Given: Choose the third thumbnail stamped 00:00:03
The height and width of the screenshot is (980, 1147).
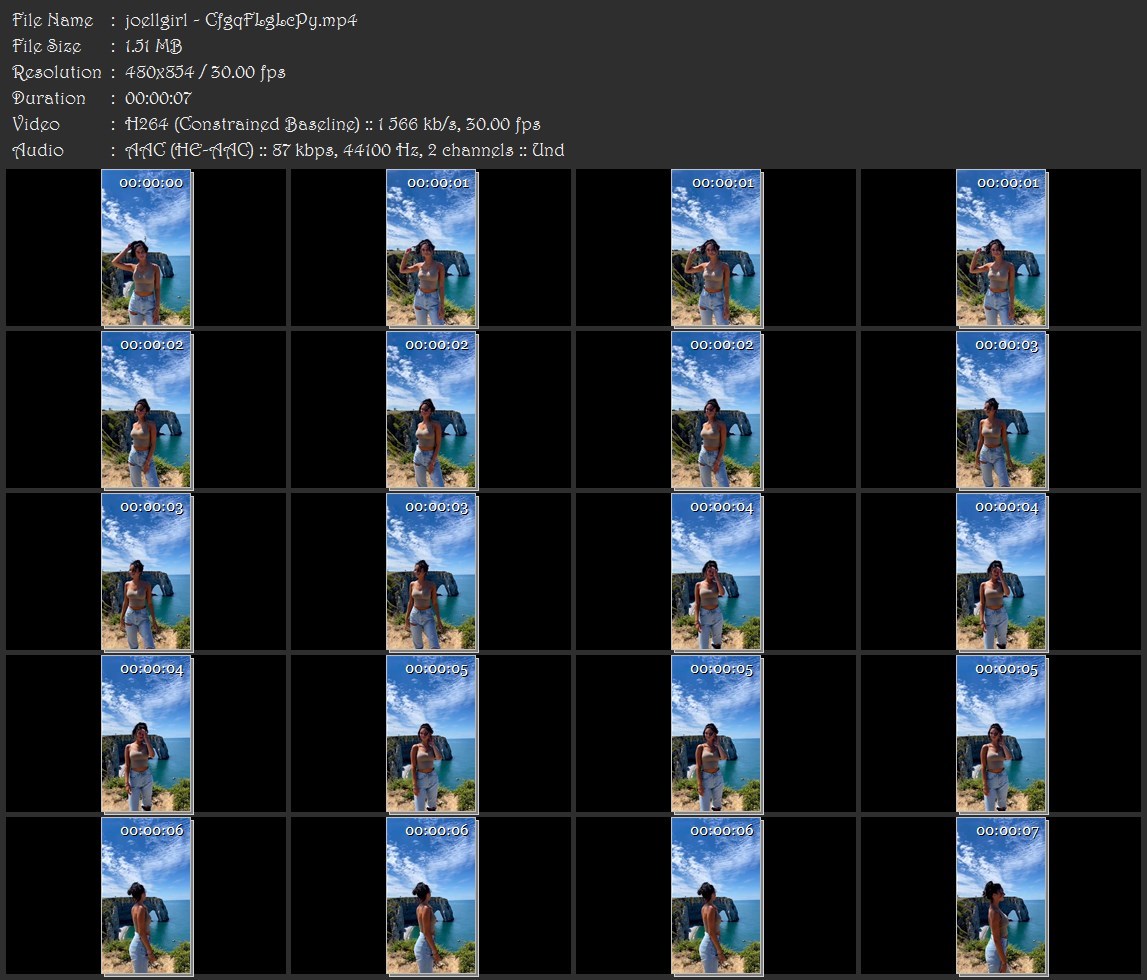Looking at the screenshot, I should tap(432, 572).
